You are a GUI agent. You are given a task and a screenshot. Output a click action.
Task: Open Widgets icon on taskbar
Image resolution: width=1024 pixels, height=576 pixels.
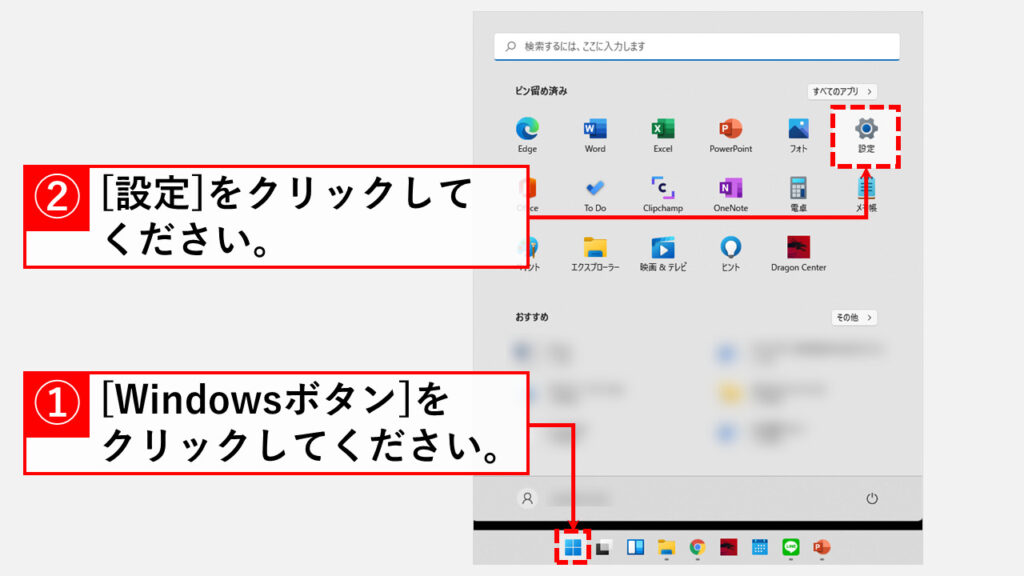point(635,547)
